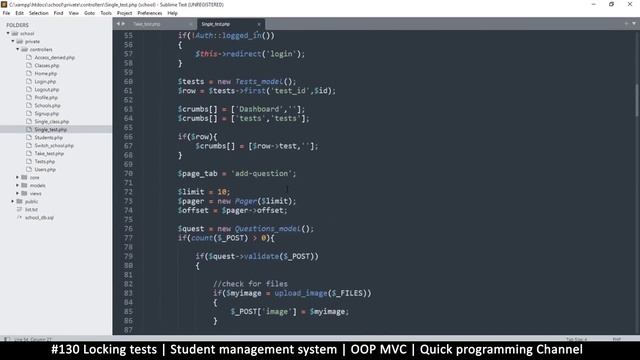Open Students.php in sidebar
Screen dimensions: 640x360
pos(49,138)
